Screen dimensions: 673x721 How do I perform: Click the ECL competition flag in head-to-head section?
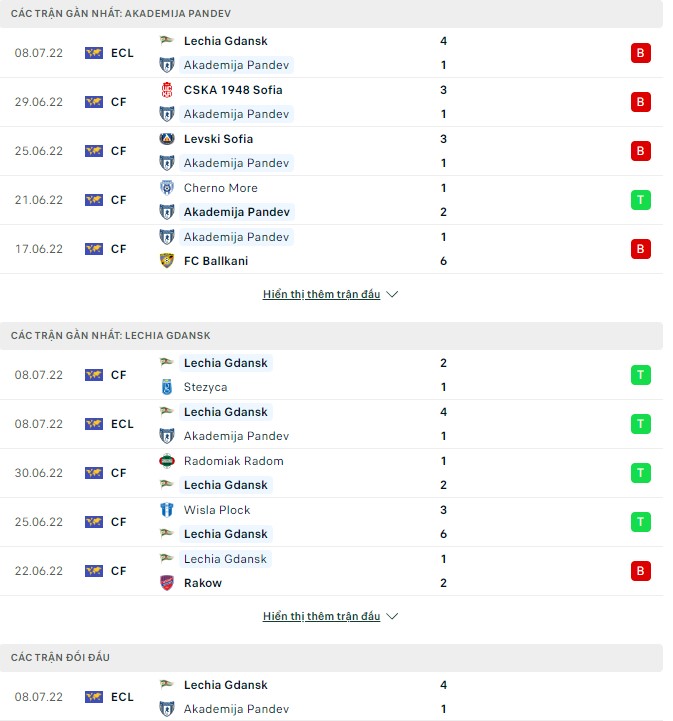pos(94,697)
